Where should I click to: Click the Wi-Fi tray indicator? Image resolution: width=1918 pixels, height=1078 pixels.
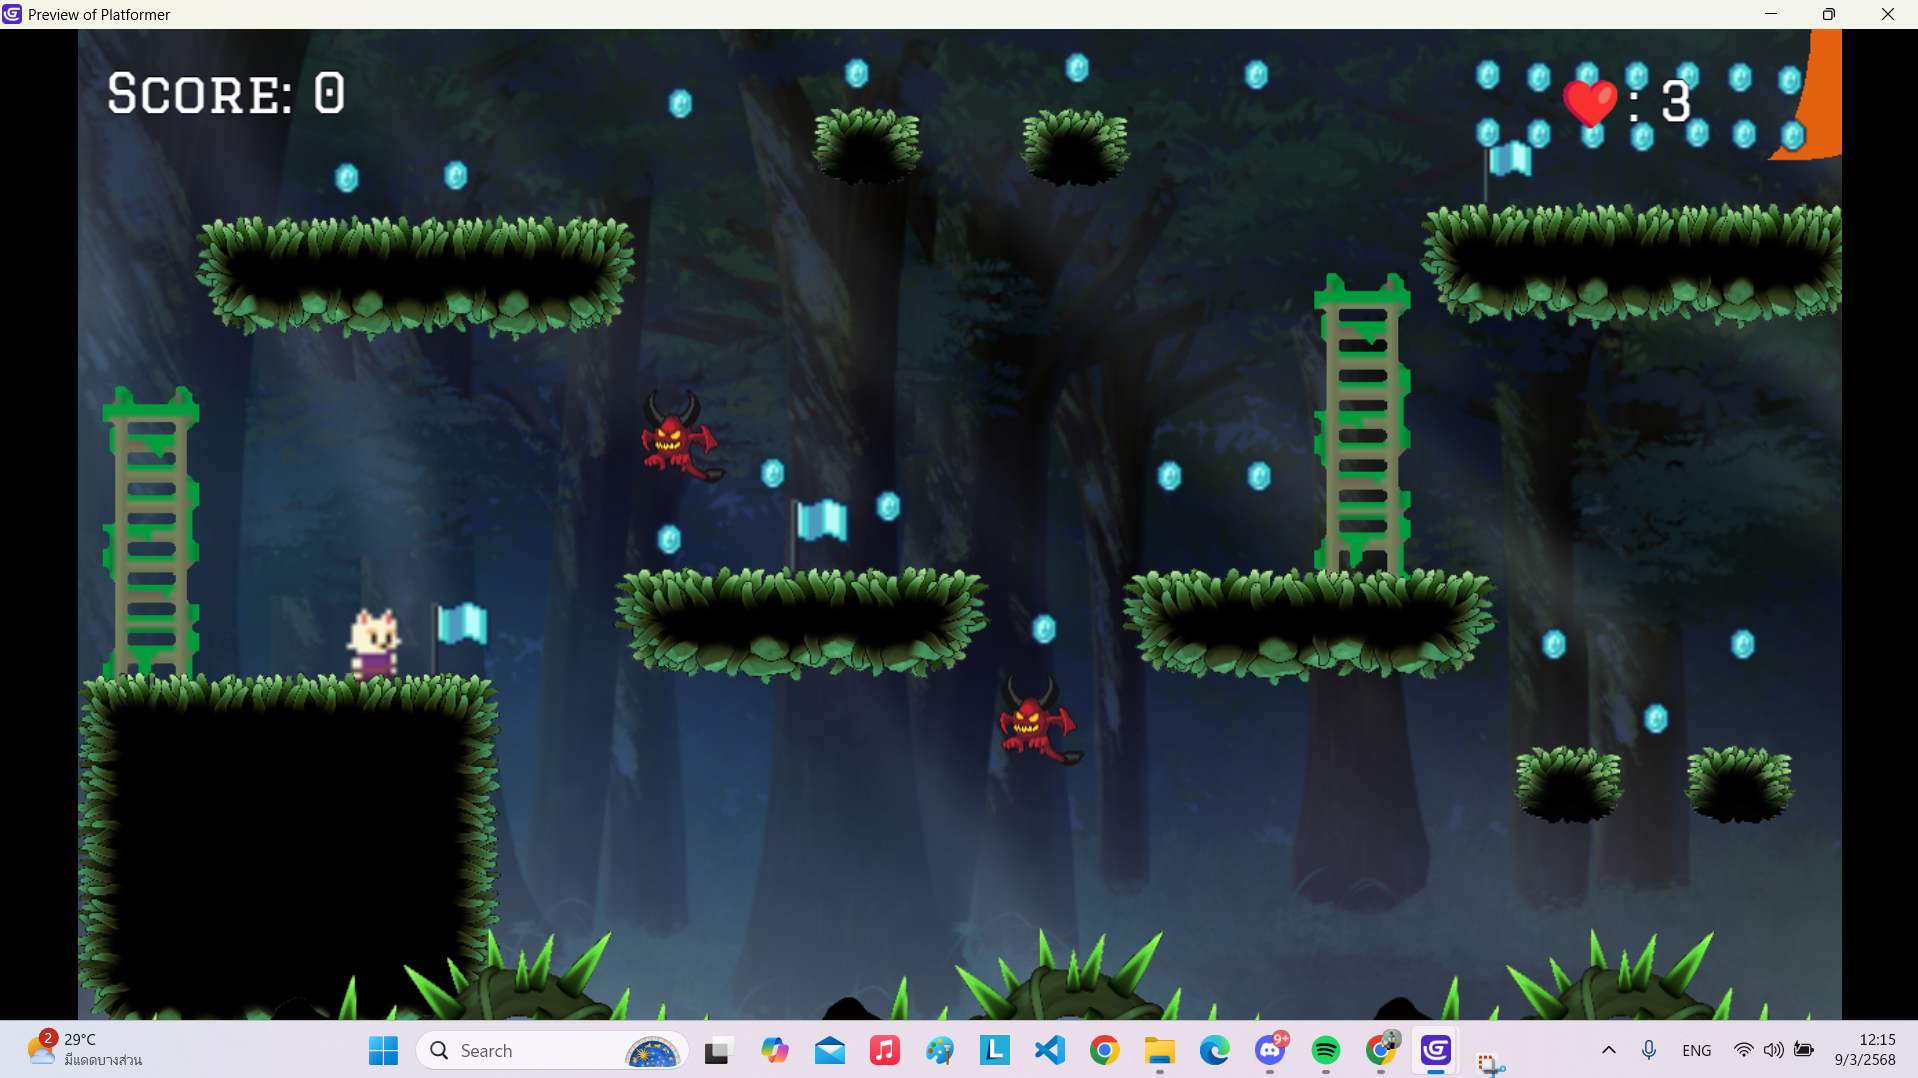pyautogui.click(x=1743, y=1051)
